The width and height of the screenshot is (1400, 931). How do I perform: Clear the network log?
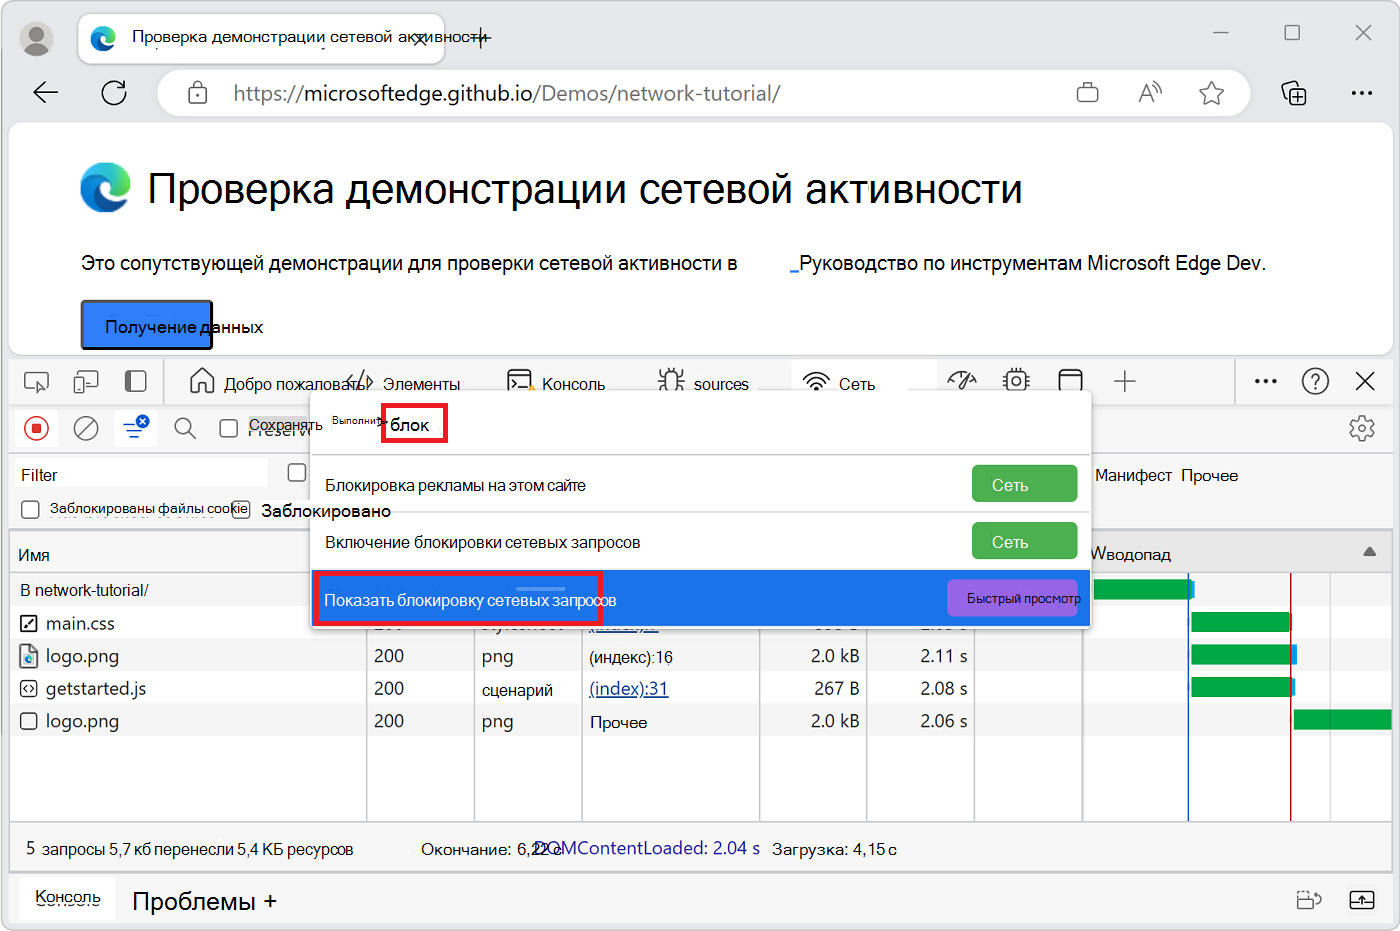coord(86,428)
